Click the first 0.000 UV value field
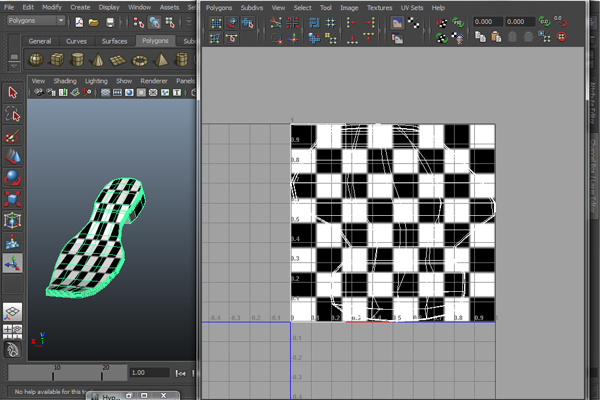The image size is (600, 400). pyautogui.click(x=488, y=22)
